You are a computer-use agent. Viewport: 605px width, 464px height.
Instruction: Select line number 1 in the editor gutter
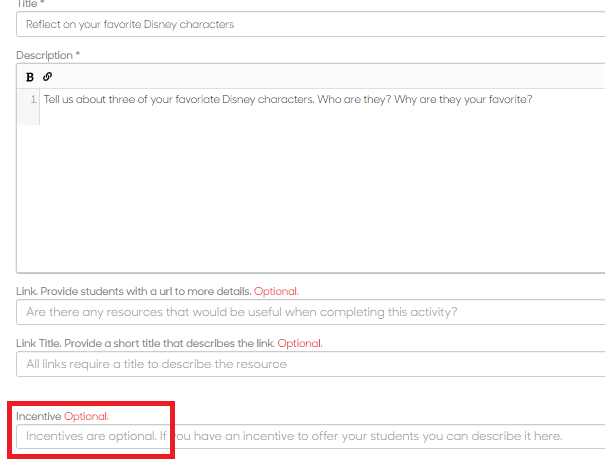pyautogui.click(x=33, y=100)
